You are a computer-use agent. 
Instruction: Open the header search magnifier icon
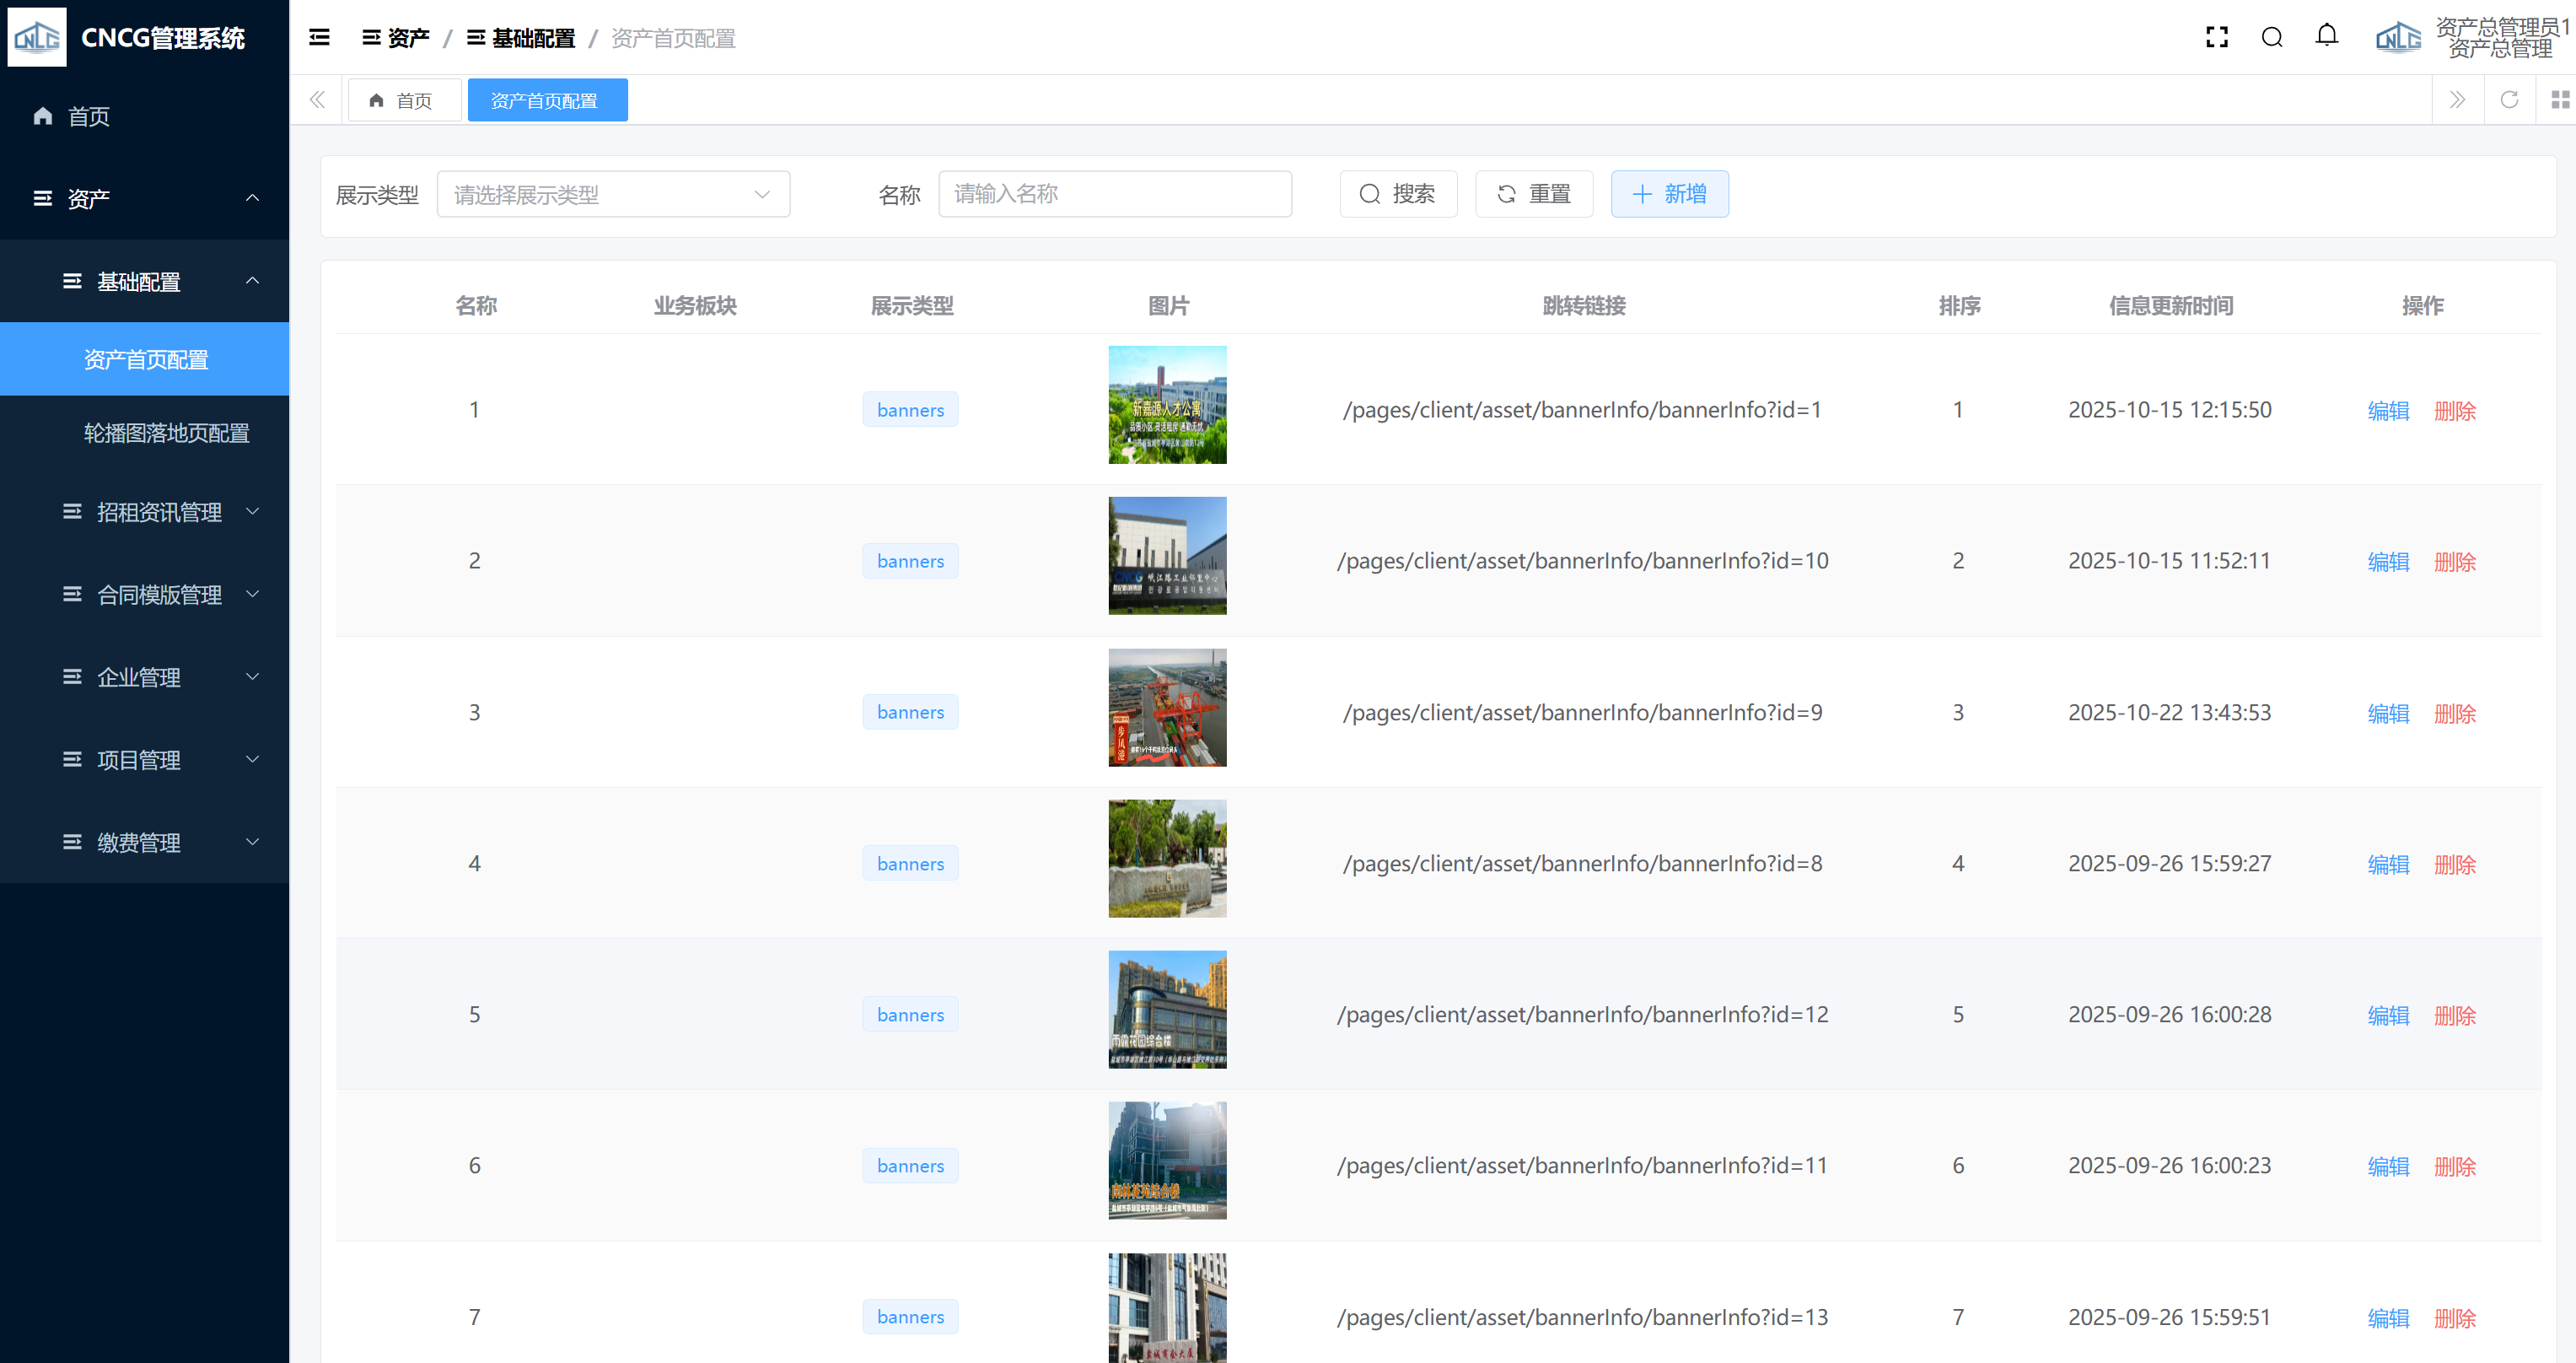pos(2271,38)
